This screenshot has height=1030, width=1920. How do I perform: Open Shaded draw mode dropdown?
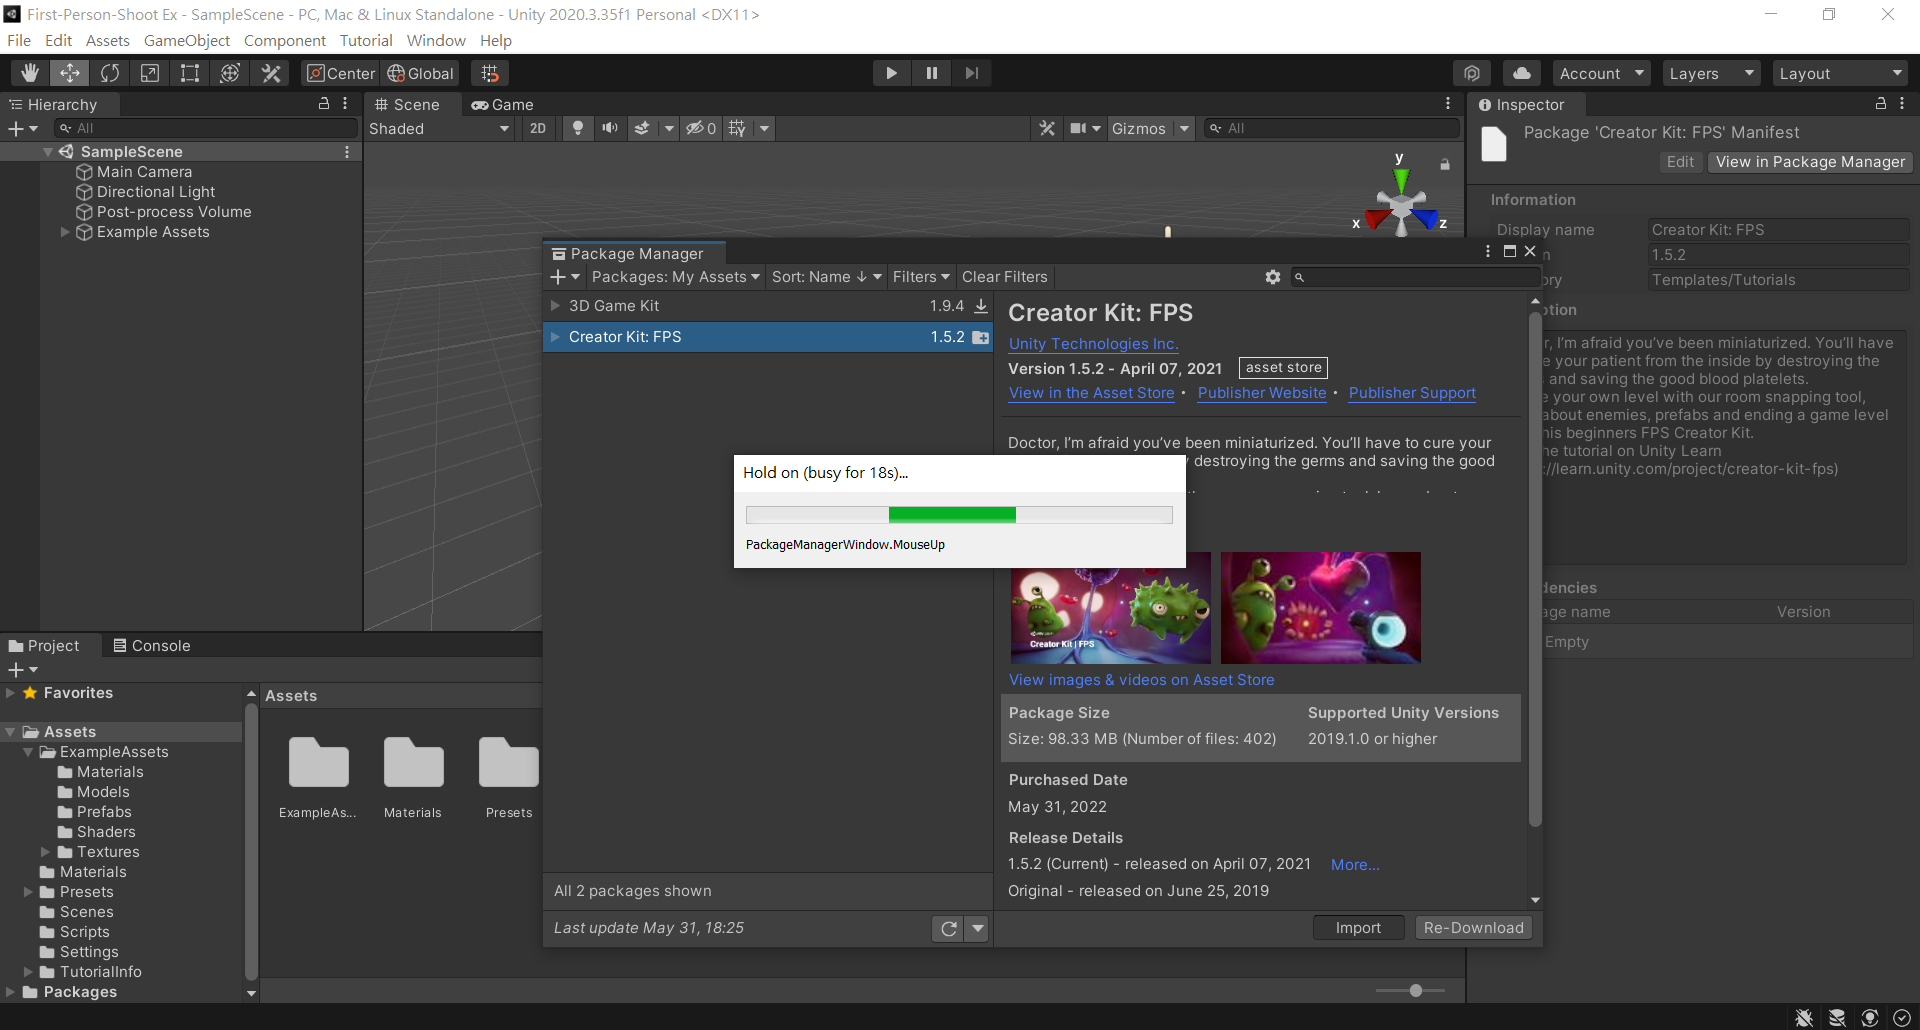coord(440,128)
